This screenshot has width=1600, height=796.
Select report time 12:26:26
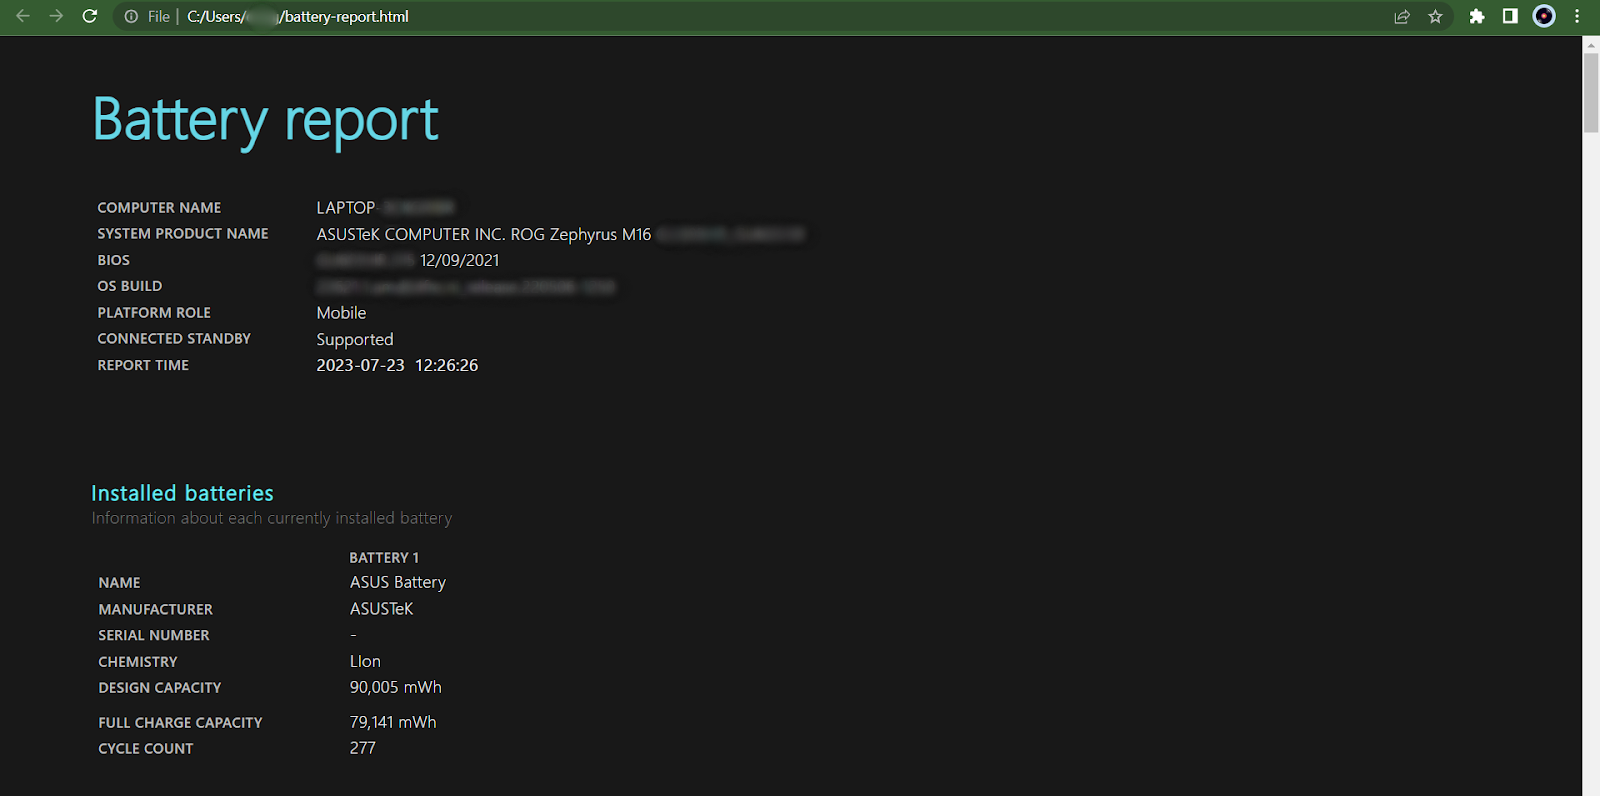(446, 366)
